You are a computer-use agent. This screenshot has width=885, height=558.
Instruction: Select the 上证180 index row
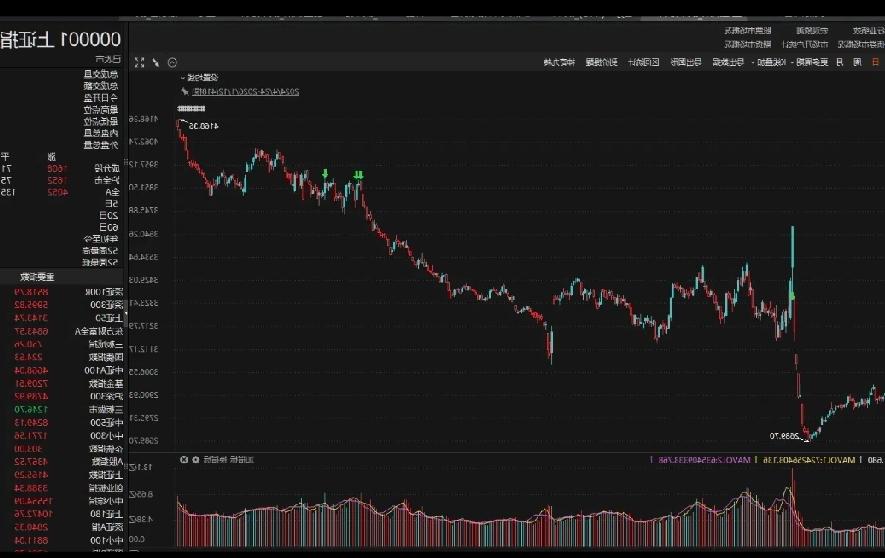click(62, 513)
